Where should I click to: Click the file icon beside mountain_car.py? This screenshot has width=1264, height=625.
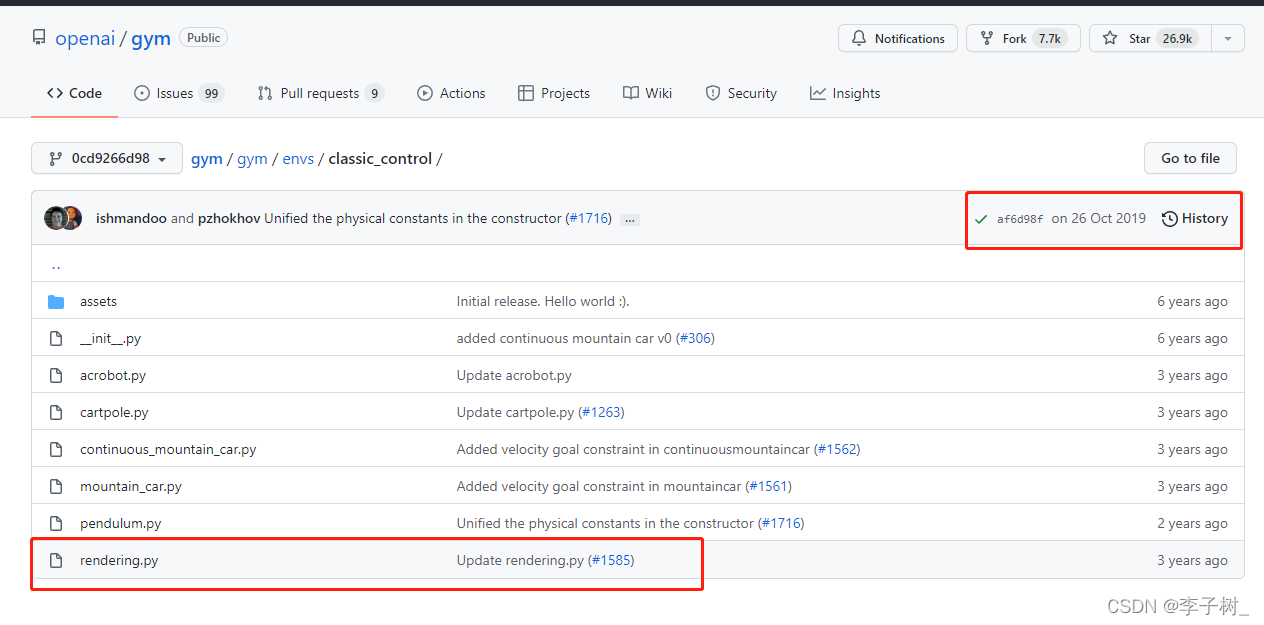[x=56, y=486]
